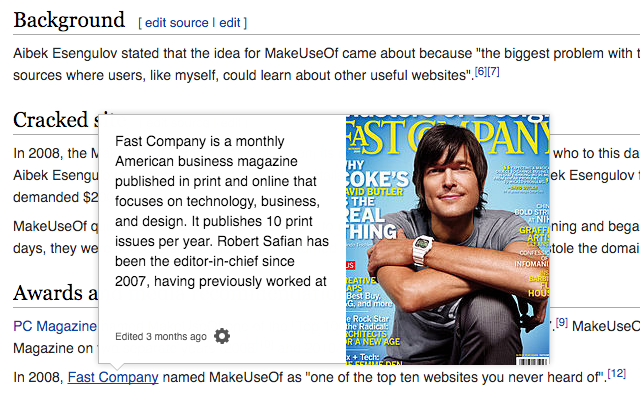Follow the Fast Company link in last sentence
The image size is (640, 398).
(x=113, y=377)
